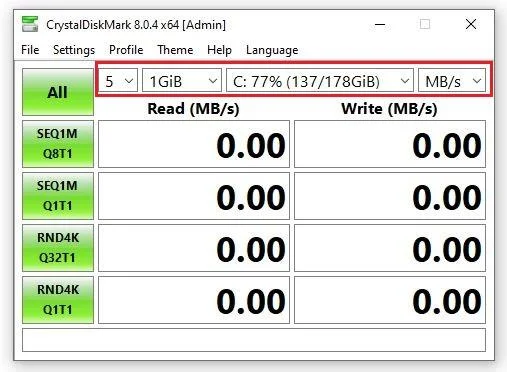The height and width of the screenshot is (372, 507).
Task: Open the Settings menu
Action: (x=74, y=50)
